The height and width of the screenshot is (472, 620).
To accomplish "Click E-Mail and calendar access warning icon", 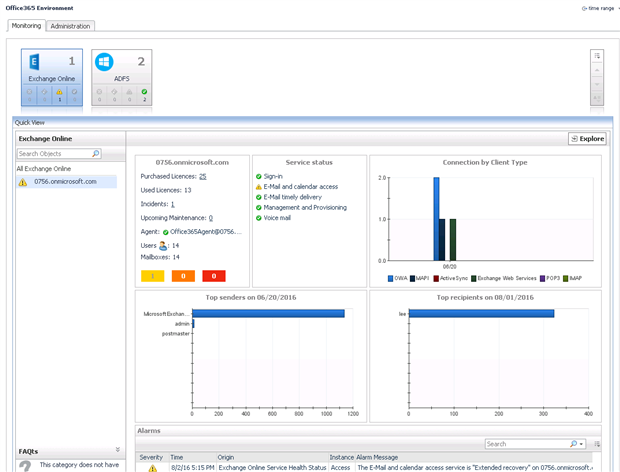I will pos(259,187).
